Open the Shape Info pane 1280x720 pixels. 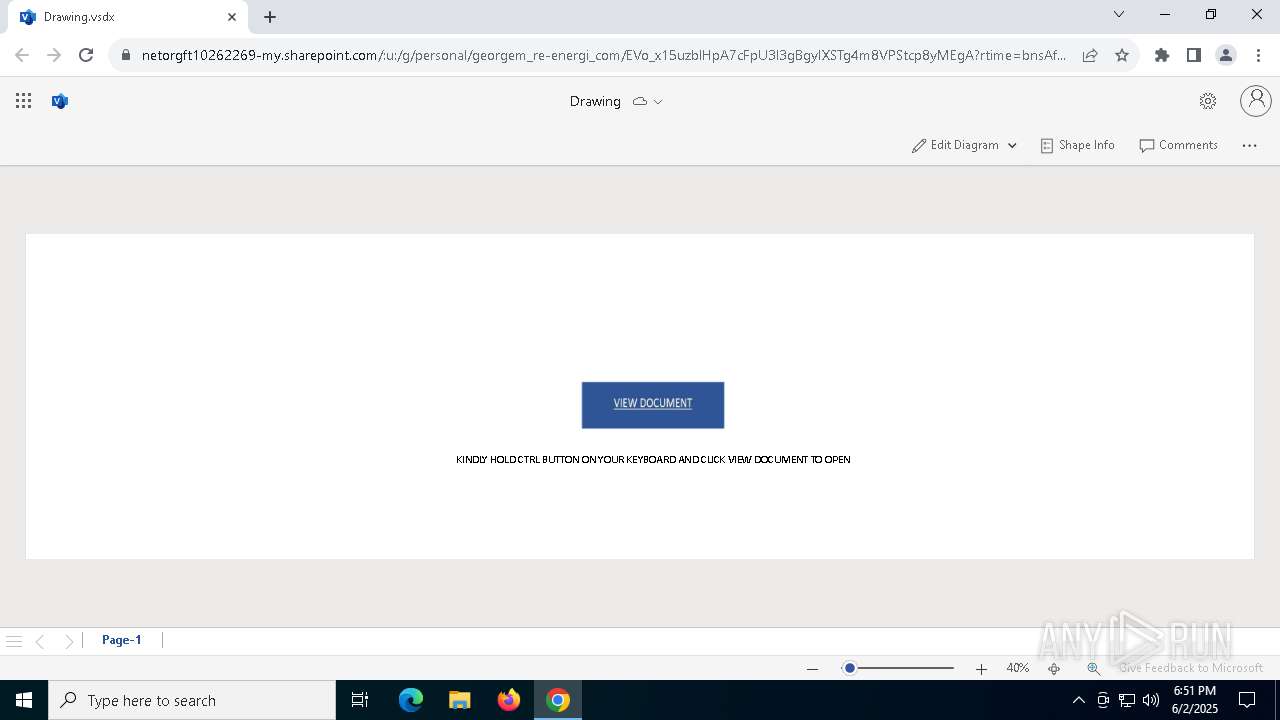[x=1077, y=145]
